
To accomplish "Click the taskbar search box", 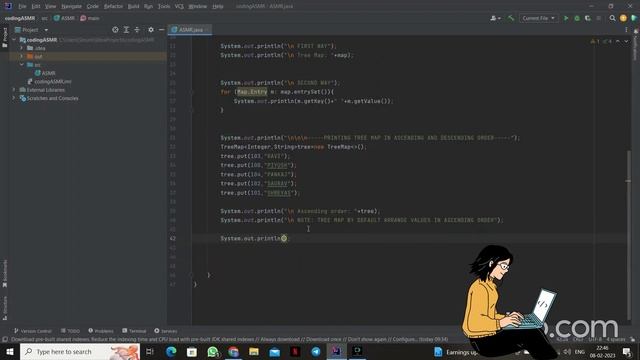I will (80, 351).
